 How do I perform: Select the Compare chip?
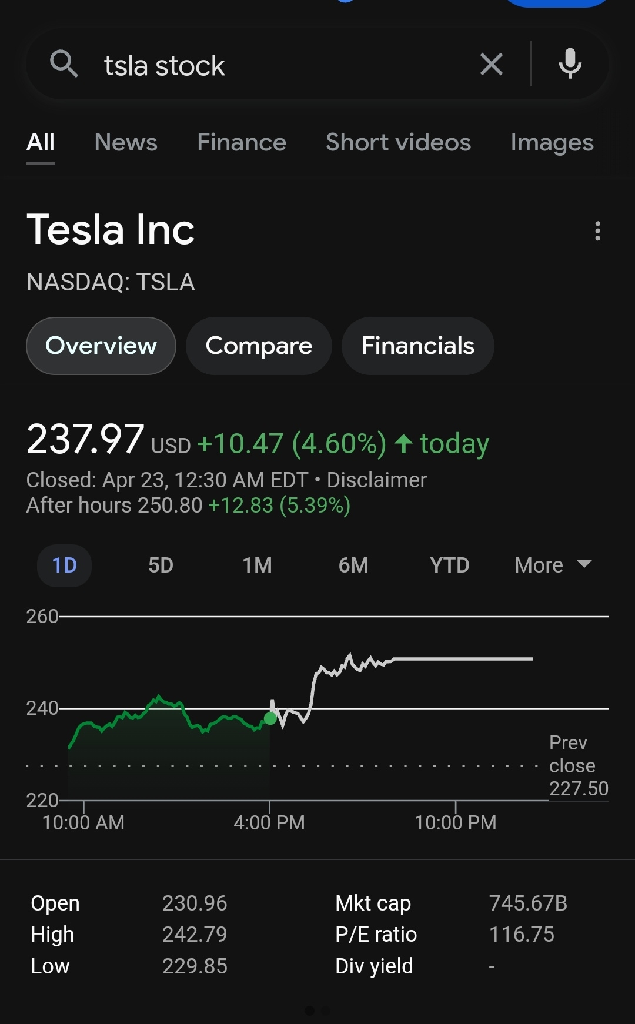259,345
